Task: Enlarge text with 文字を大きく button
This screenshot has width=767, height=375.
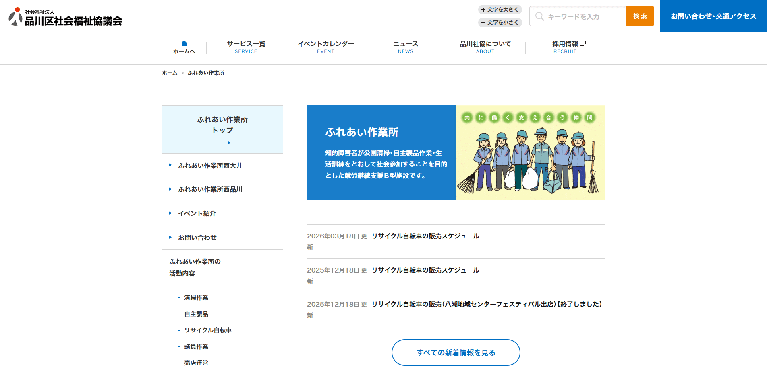Action: pyautogui.click(x=499, y=10)
